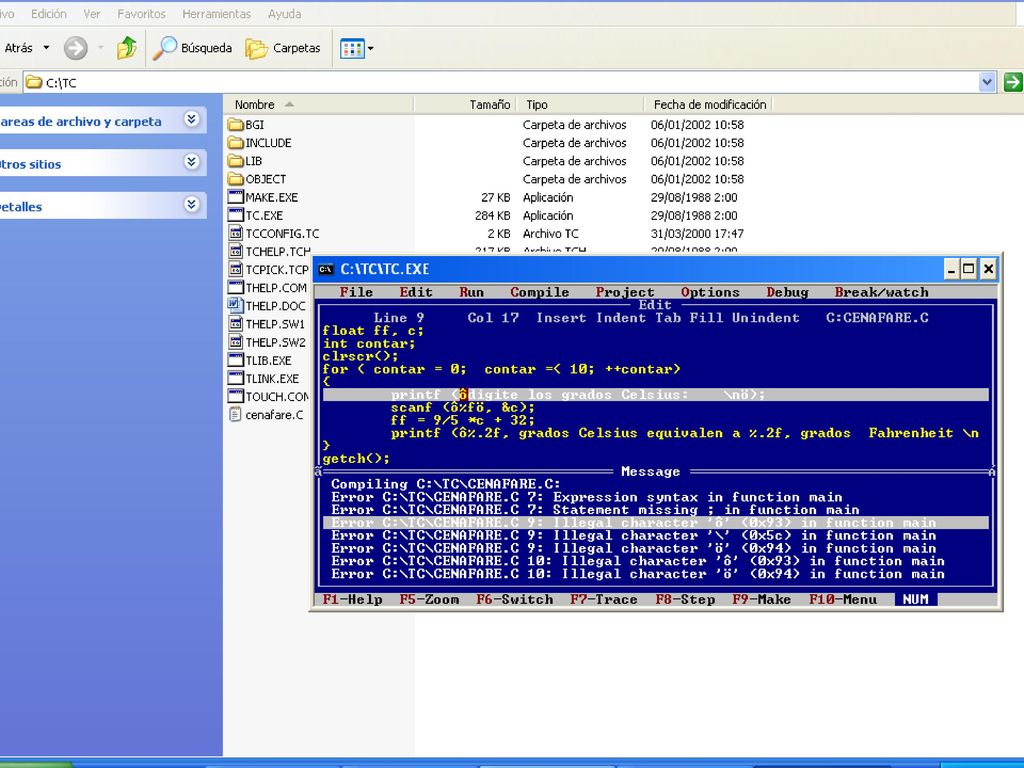Expand the Tareas de archivo y carpeta panel
This screenshot has width=1024, height=768.
191,120
